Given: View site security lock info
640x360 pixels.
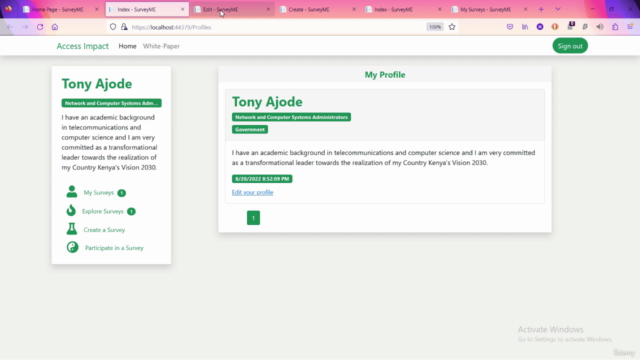Looking at the screenshot, I should [124, 27].
